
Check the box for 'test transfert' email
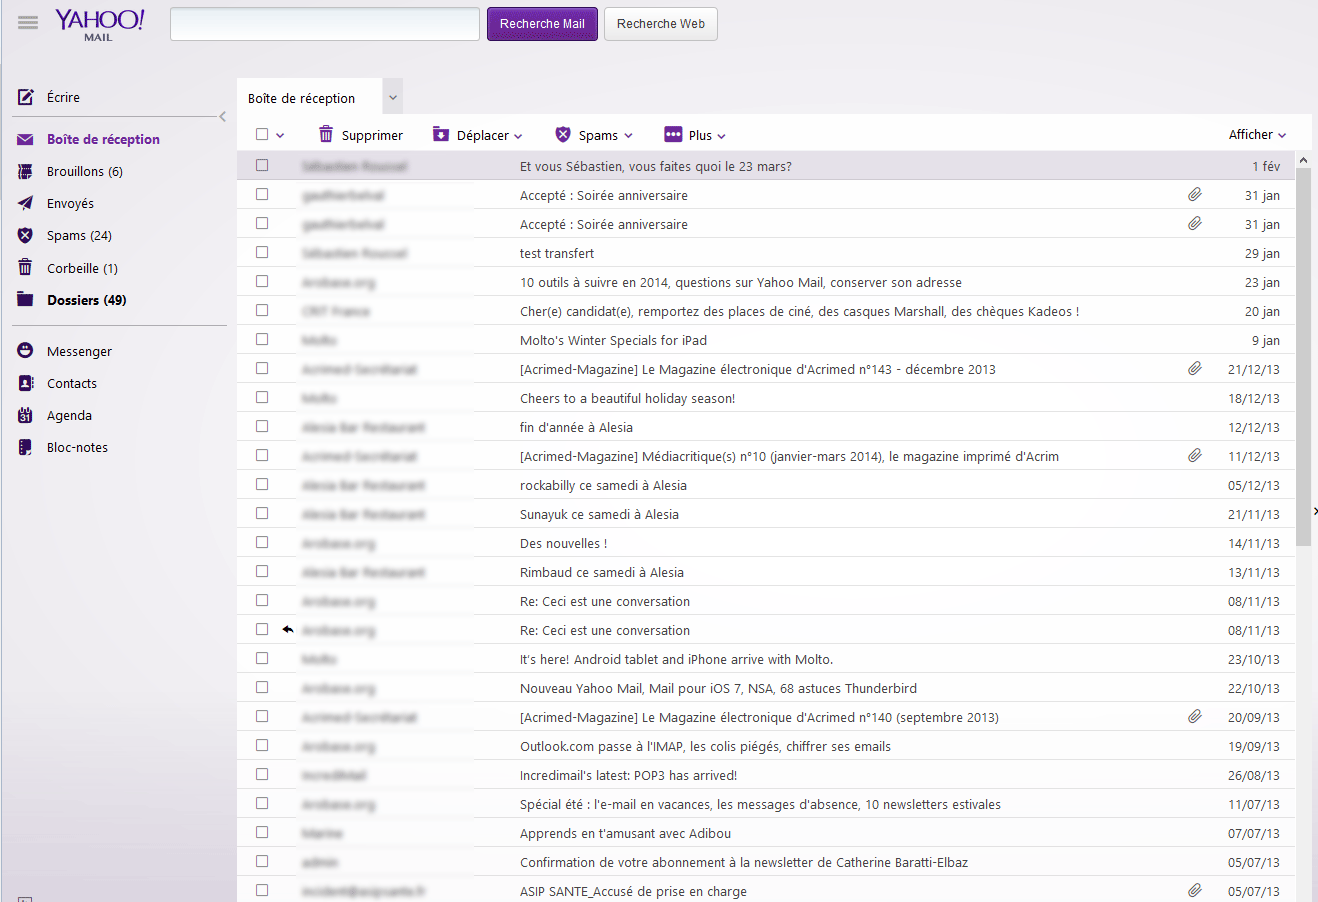pos(262,252)
